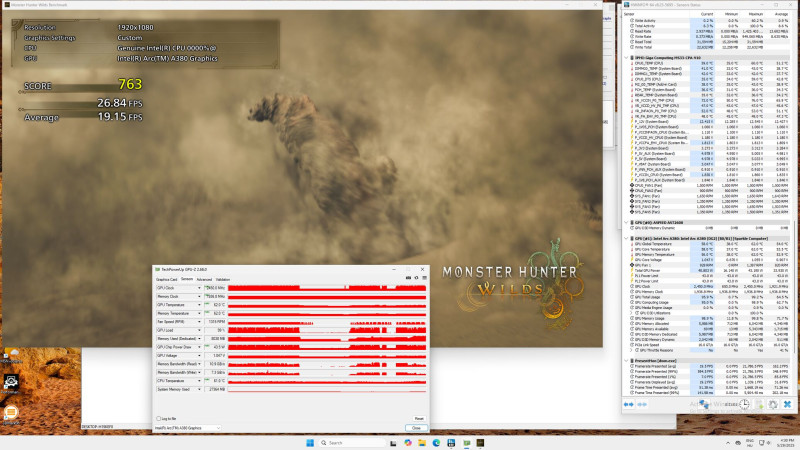
Task: Open the GPU Voltage sensor dropdown
Action: point(199,356)
